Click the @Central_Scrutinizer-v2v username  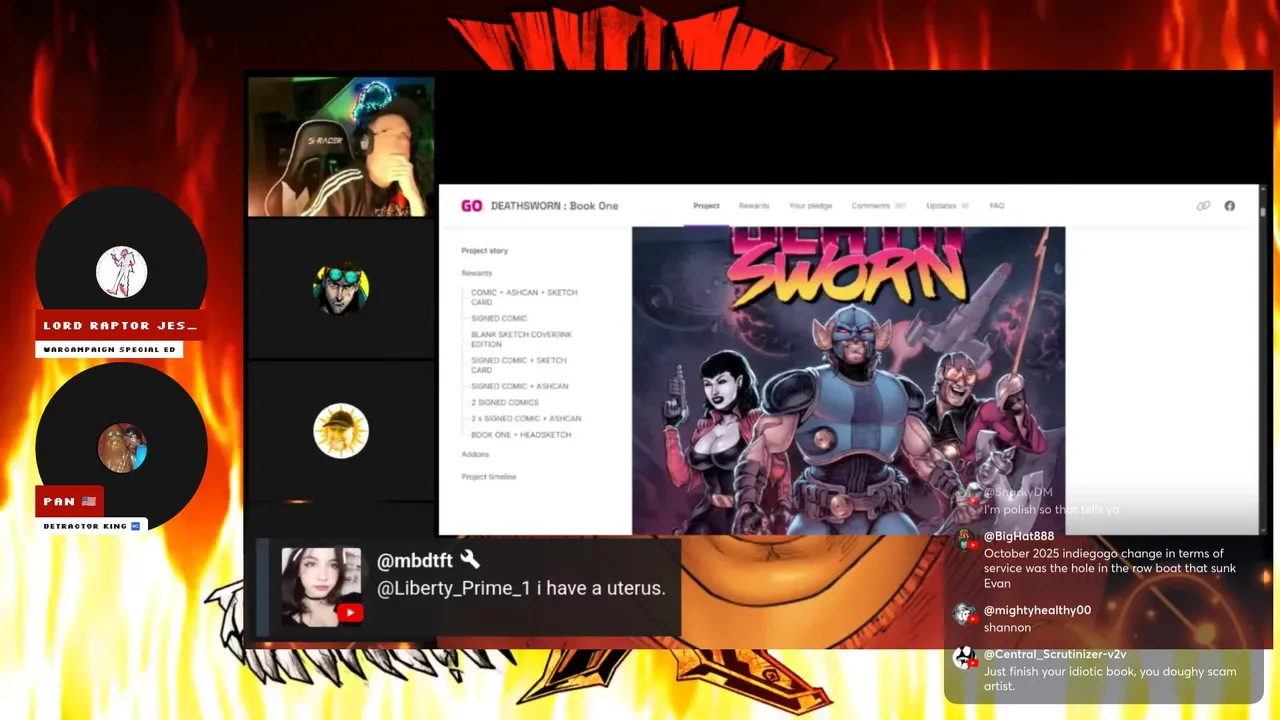pos(1055,654)
